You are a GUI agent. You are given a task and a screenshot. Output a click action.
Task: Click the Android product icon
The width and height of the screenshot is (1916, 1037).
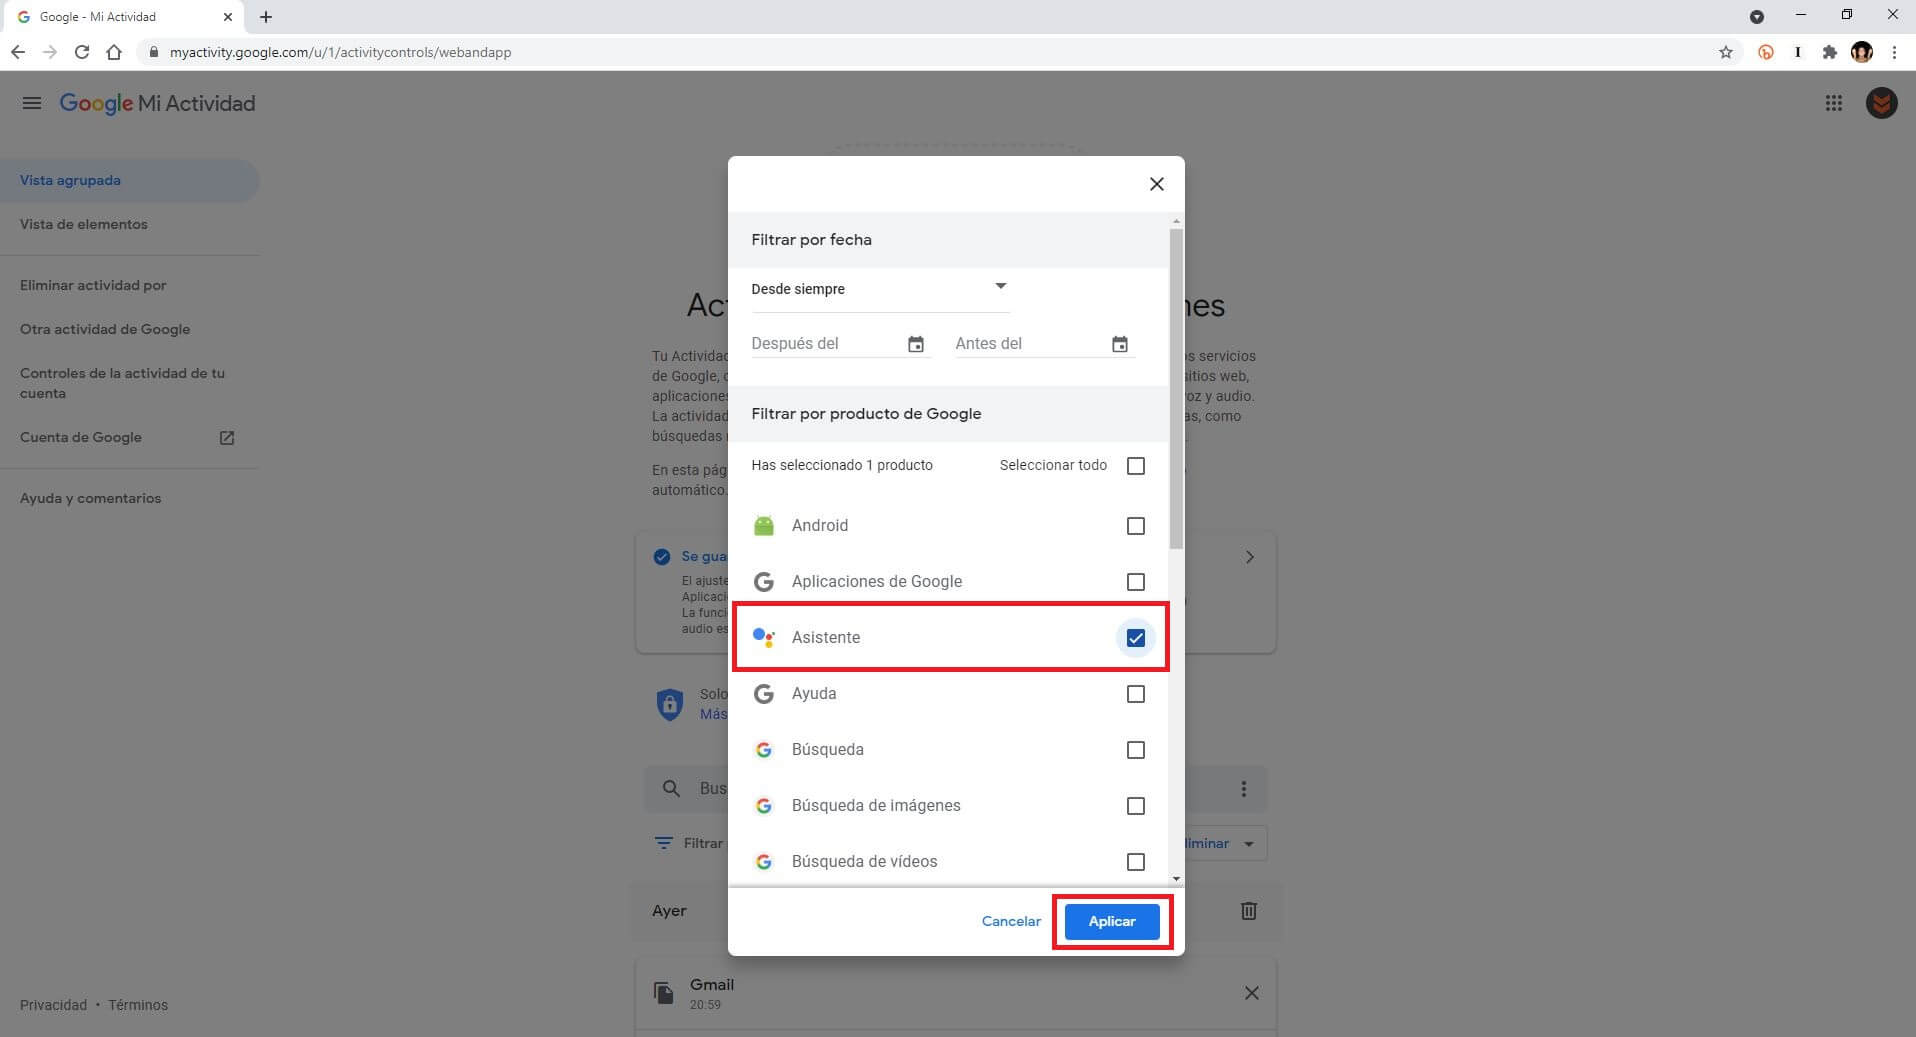764,526
